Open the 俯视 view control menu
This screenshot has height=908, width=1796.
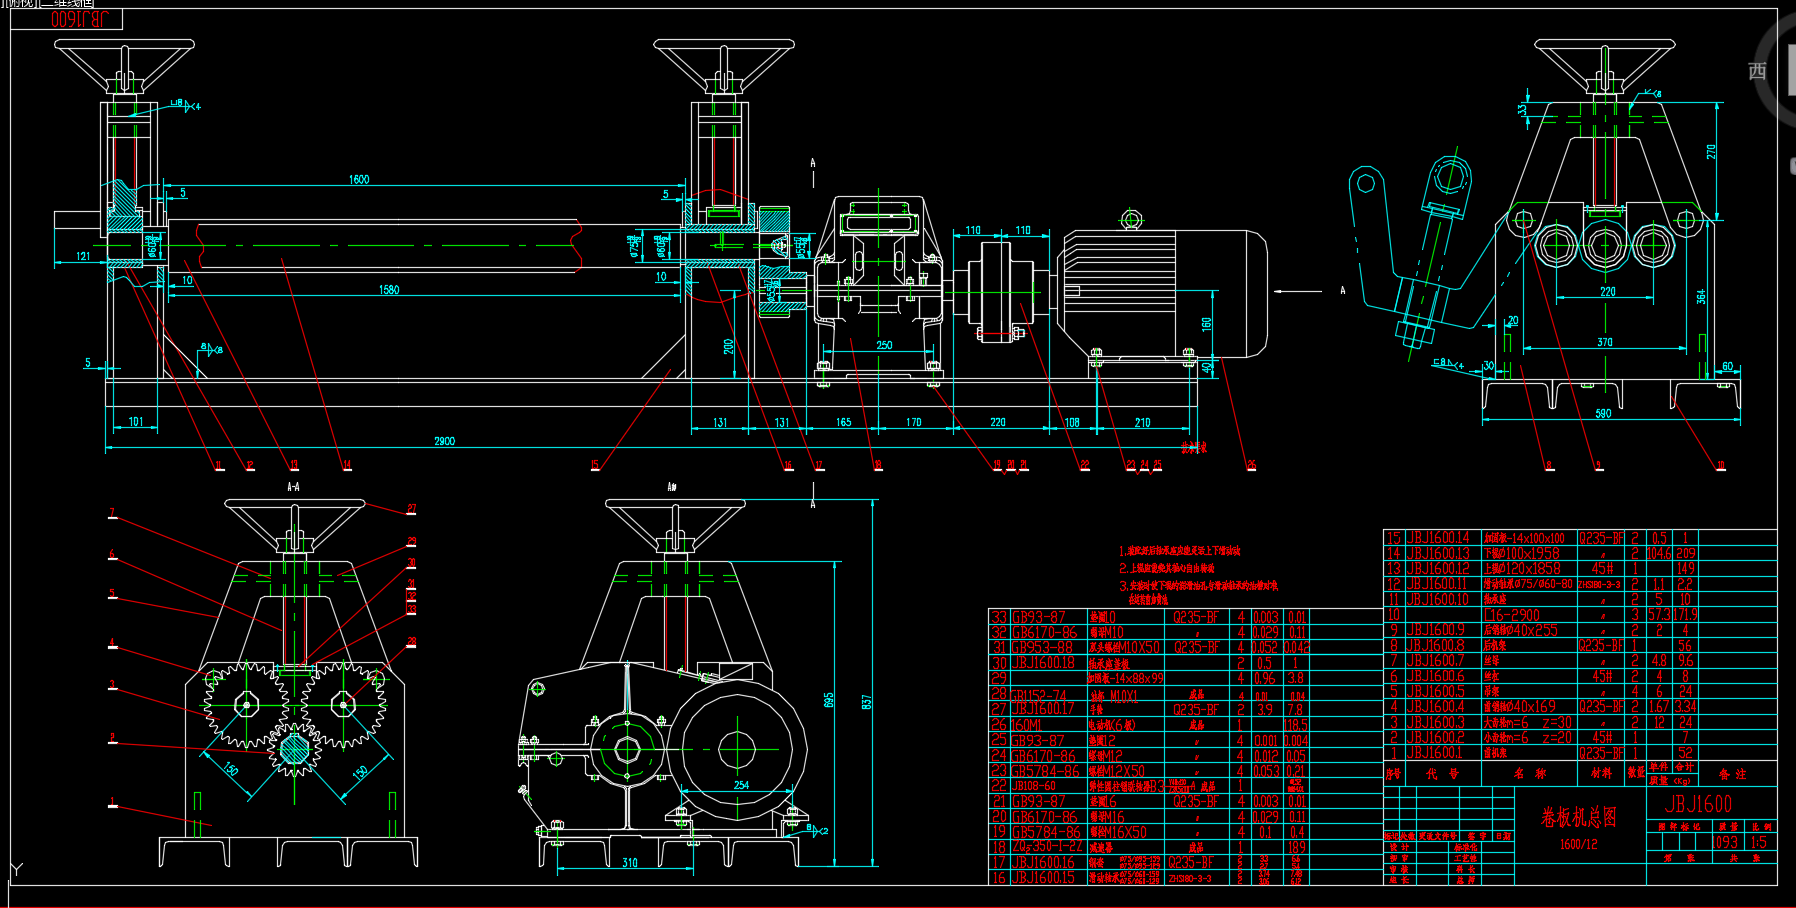[18, 4]
